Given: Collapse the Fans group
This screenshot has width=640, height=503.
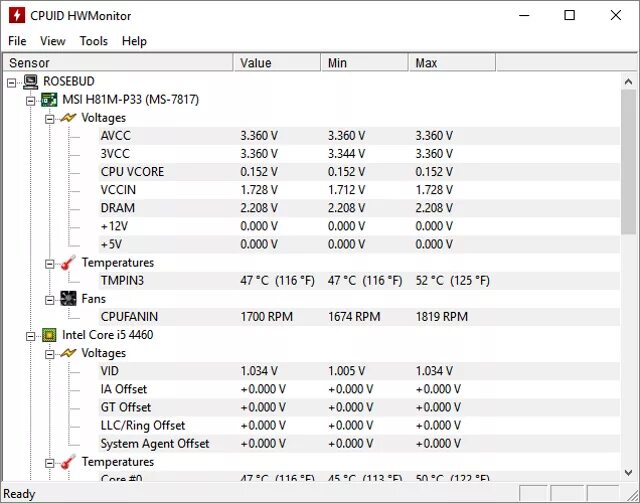Looking at the screenshot, I should pos(49,300).
